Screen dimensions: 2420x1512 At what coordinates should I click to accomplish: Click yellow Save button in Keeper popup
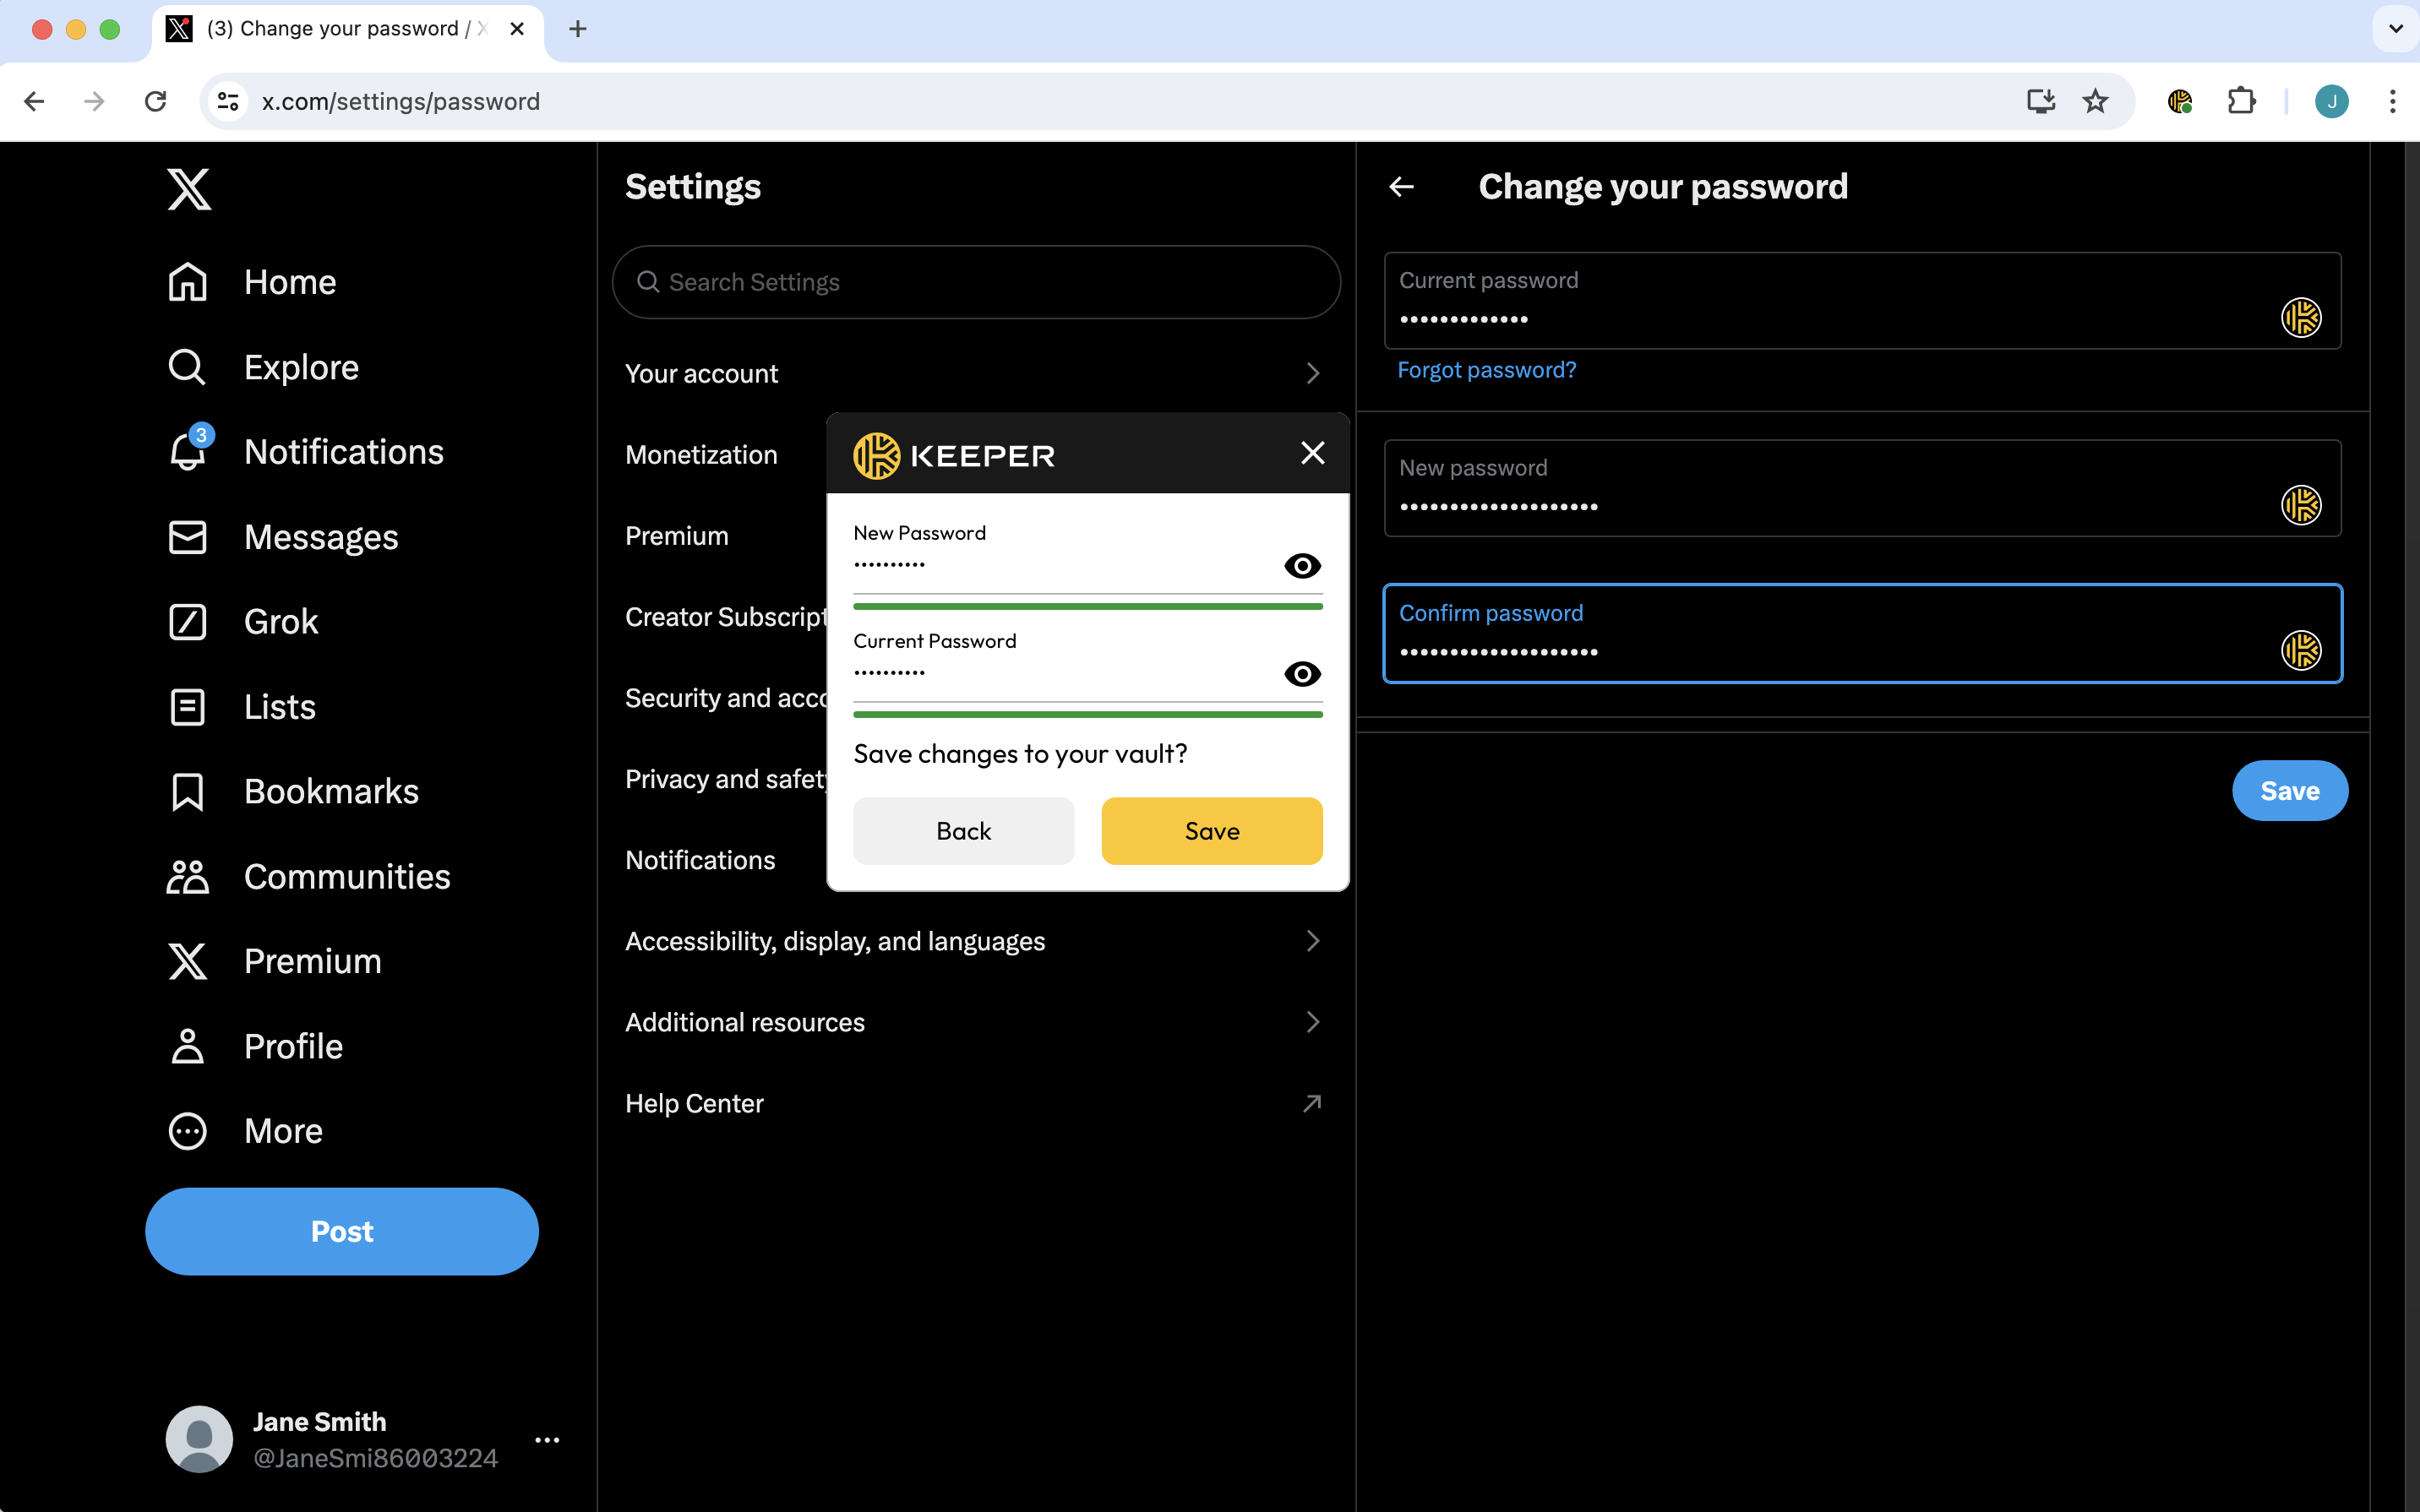pyautogui.click(x=1211, y=831)
